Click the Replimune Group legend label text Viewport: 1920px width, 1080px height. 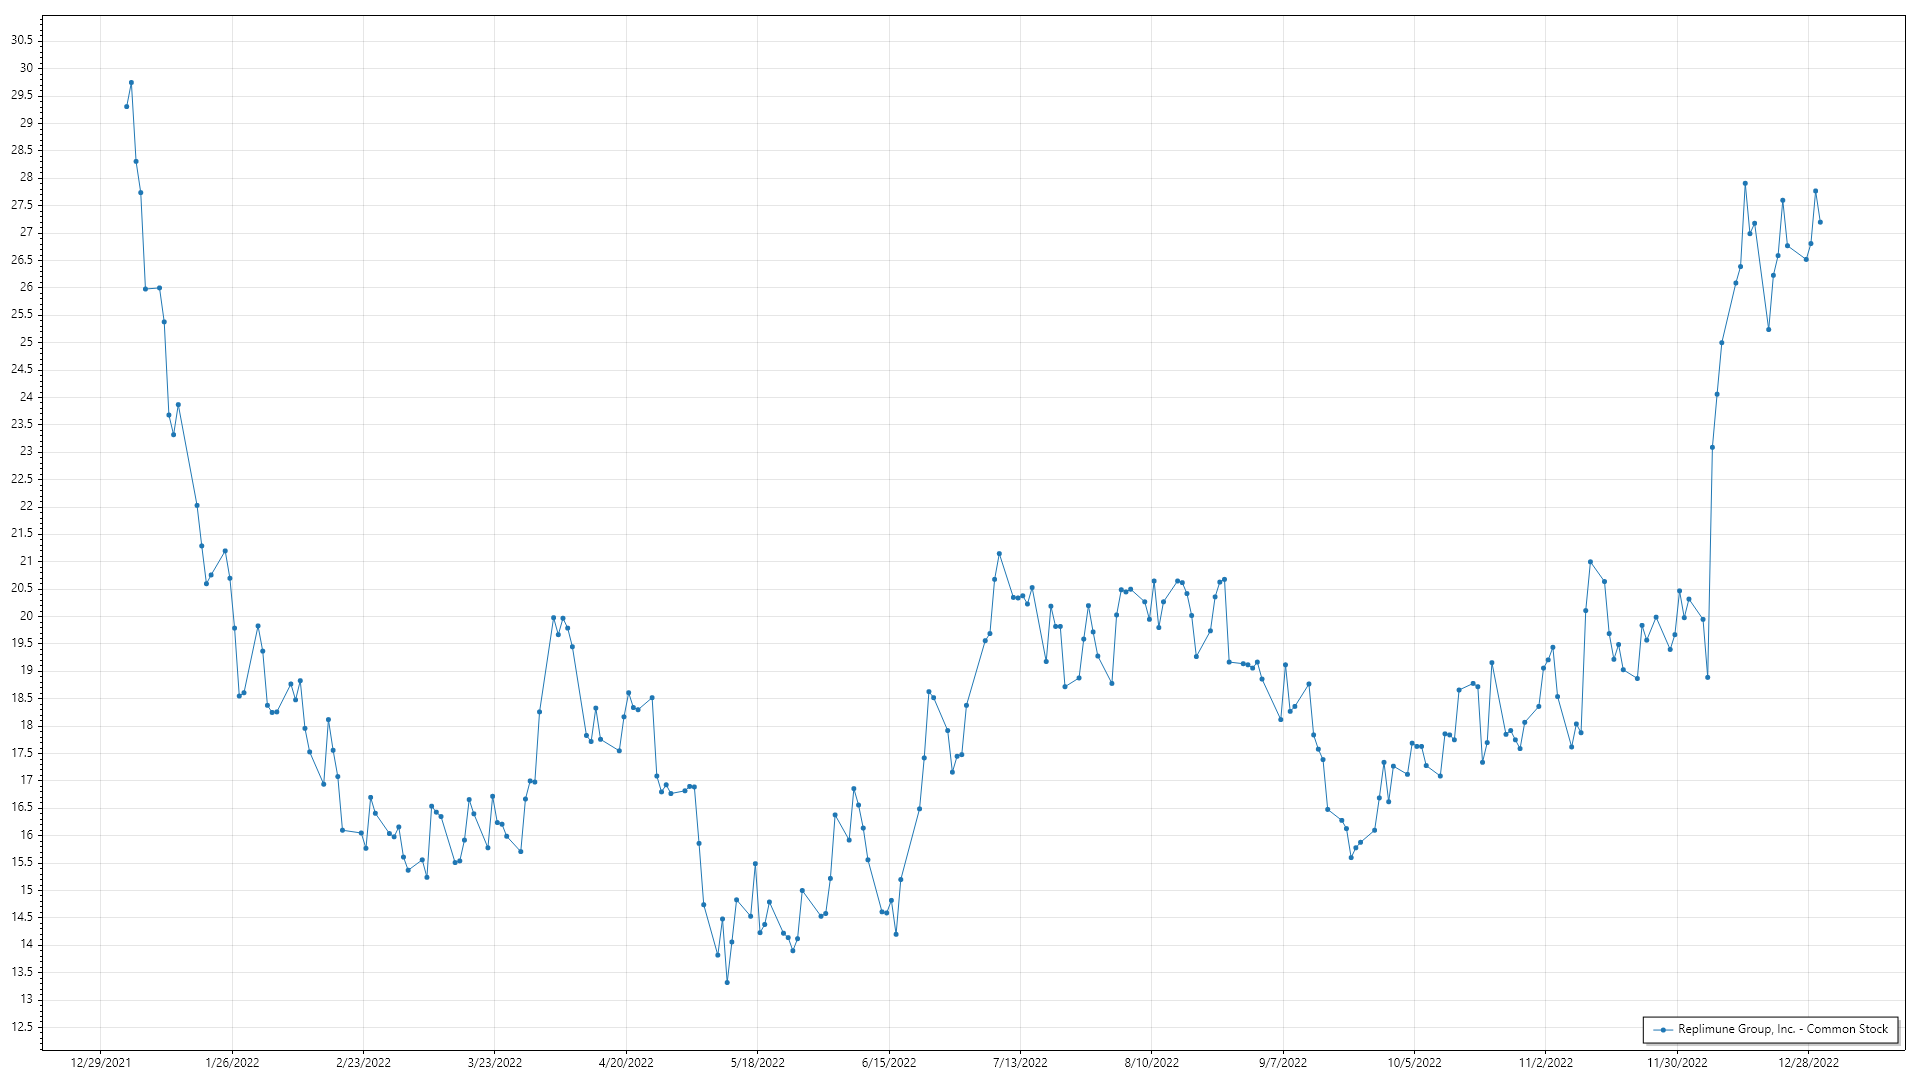(x=1782, y=1029)
